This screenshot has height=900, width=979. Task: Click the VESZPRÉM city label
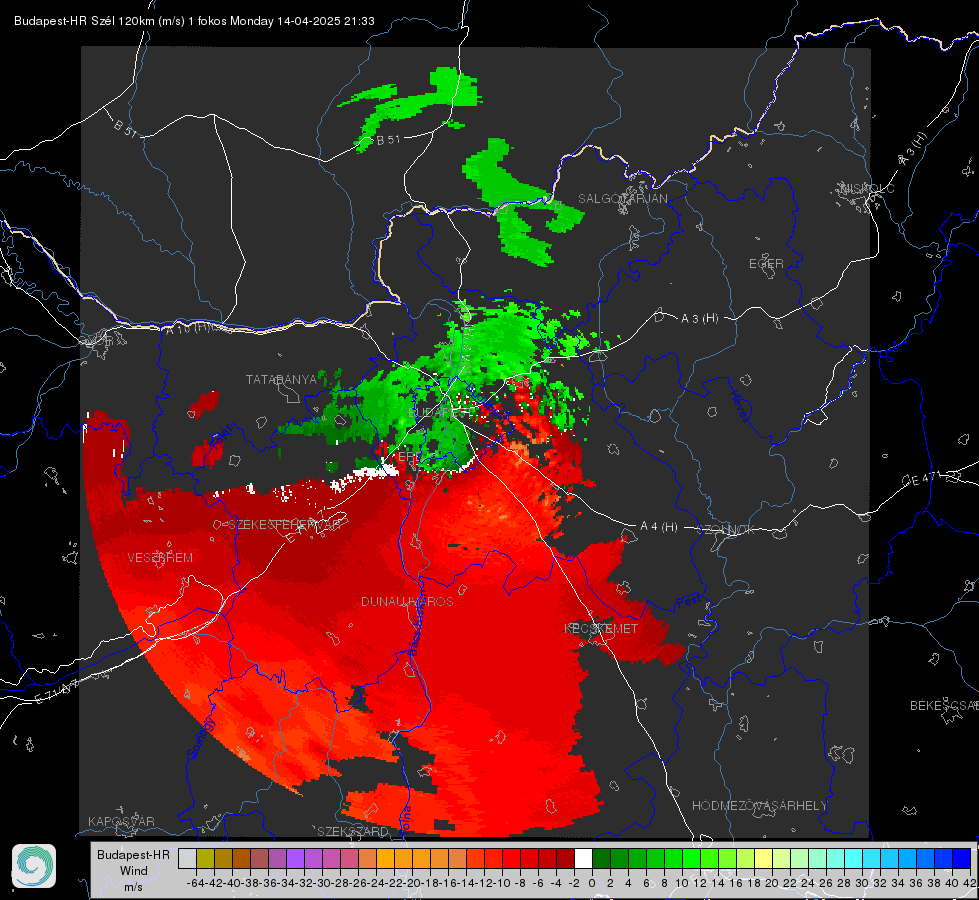click(160, 557)
